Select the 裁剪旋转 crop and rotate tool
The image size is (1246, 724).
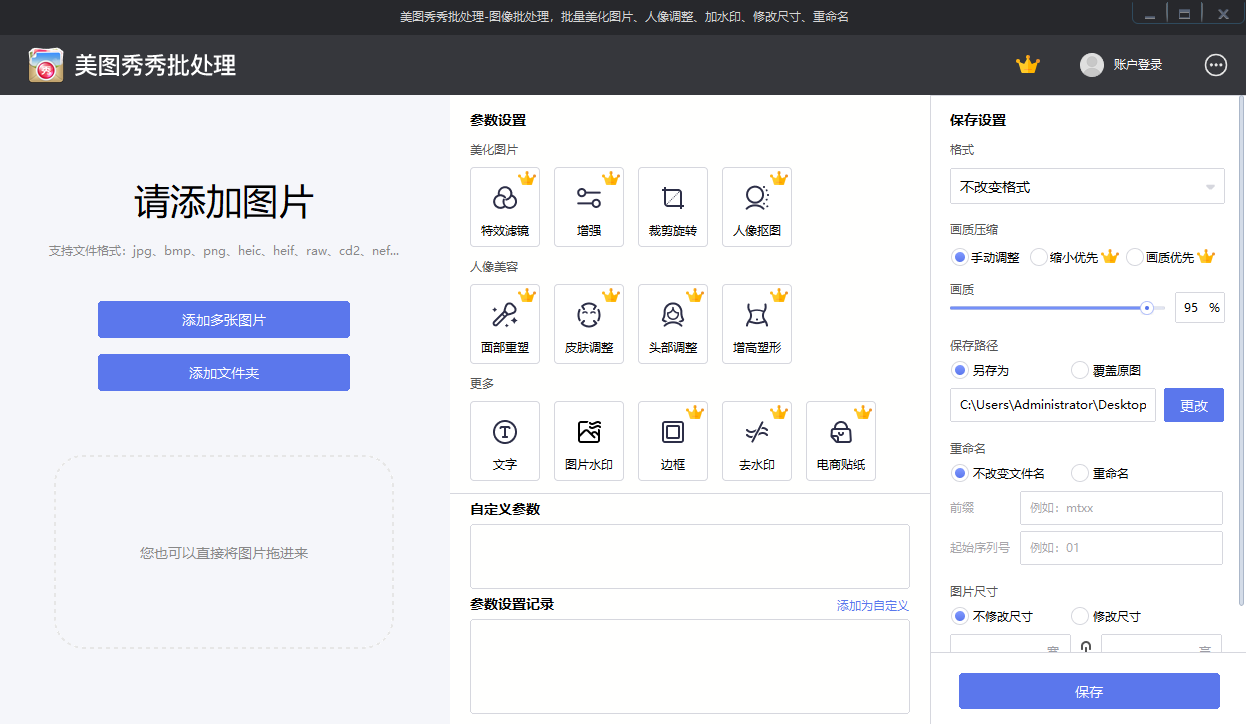(x=673, y=207)
